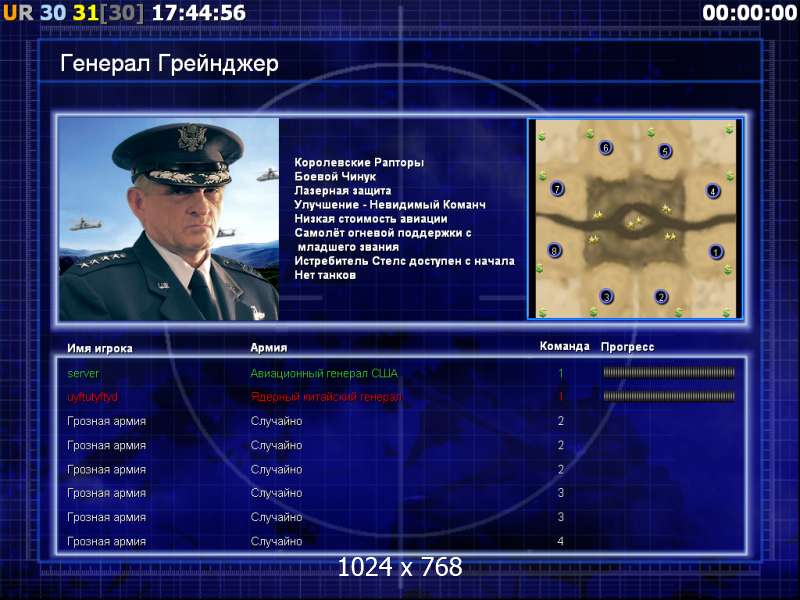
Task: Click the "Команда" column header
Action: coord(564,346)
